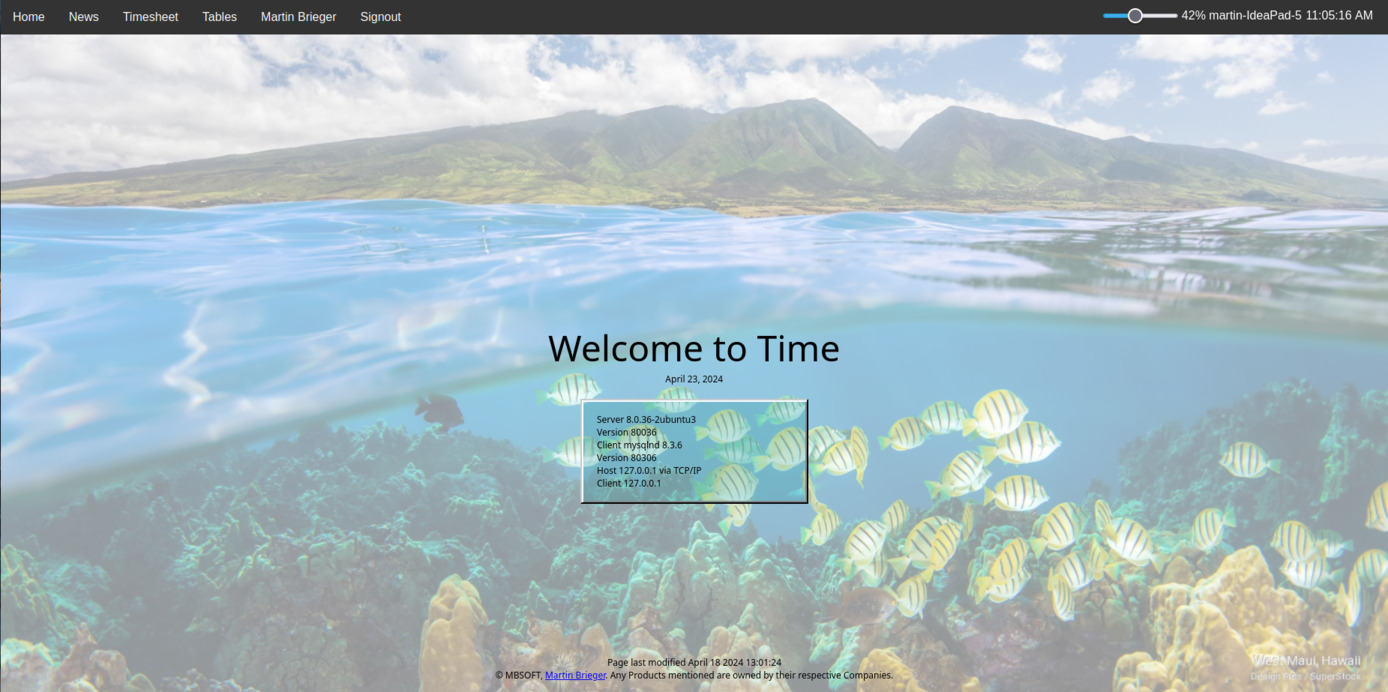The height and width of the screenshot is (692, 1388).
Task: Open the Tables menu
Action: [220, 17]
